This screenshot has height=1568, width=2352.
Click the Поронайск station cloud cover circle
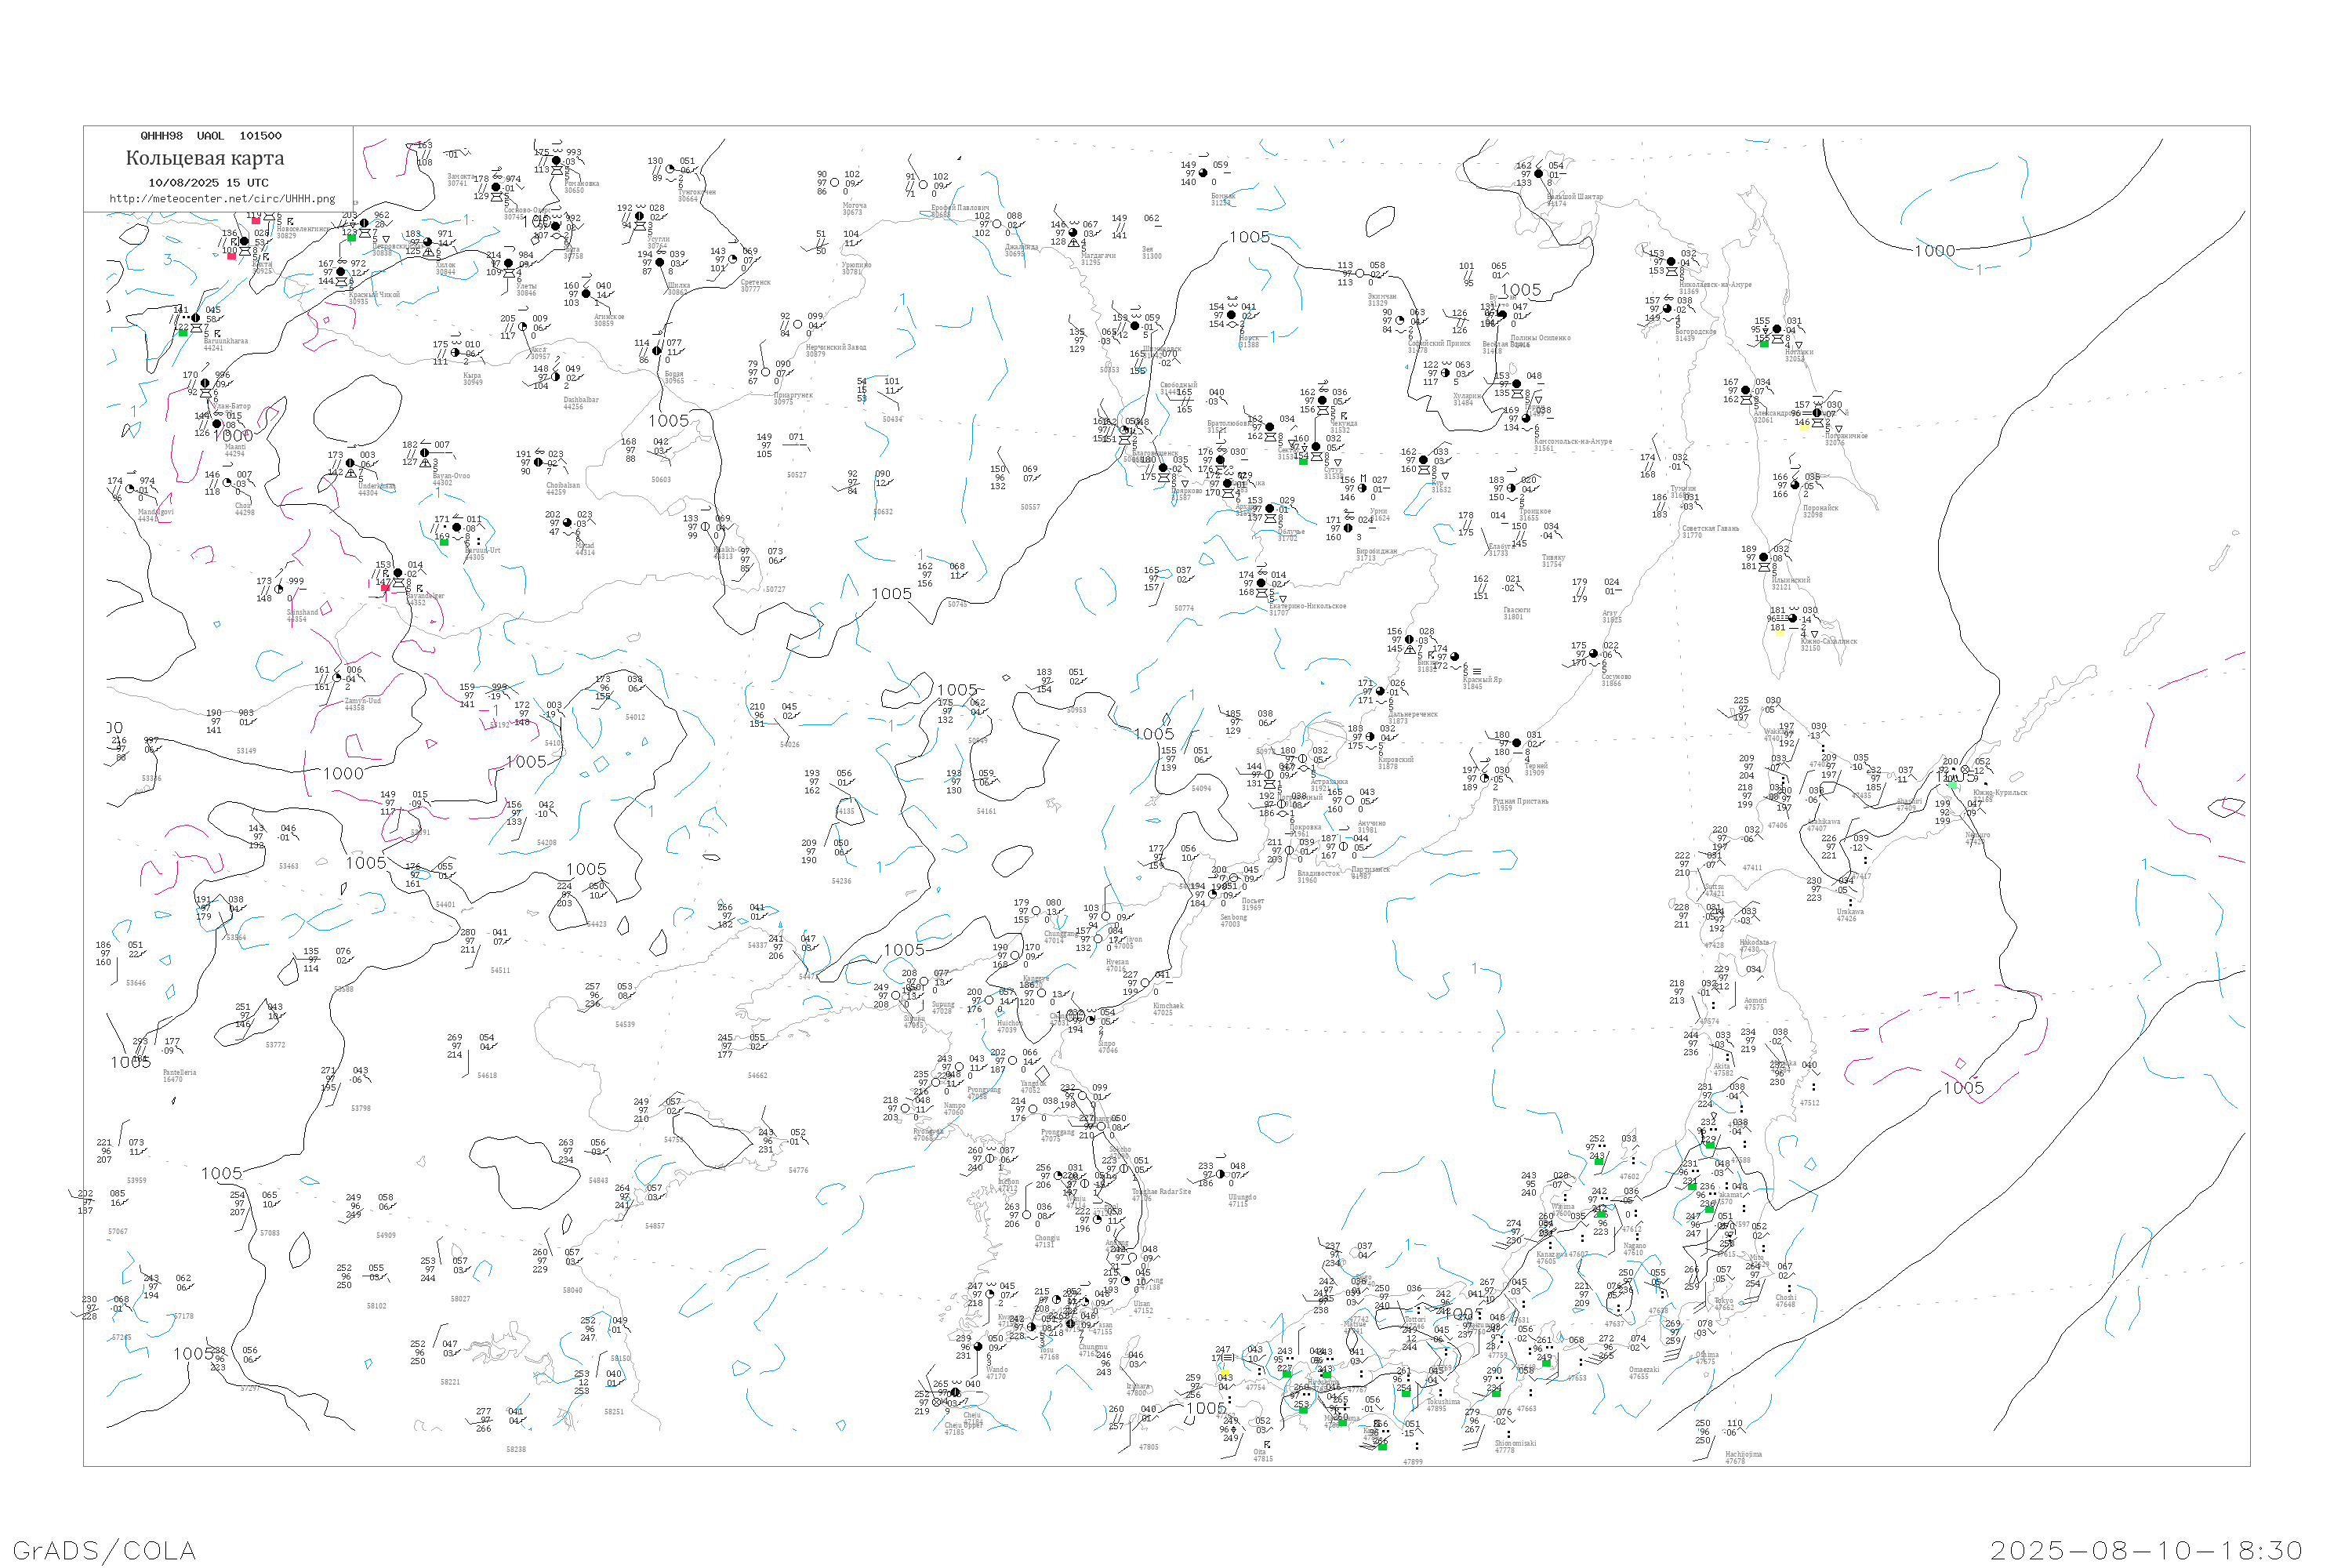coord(1795,485)
